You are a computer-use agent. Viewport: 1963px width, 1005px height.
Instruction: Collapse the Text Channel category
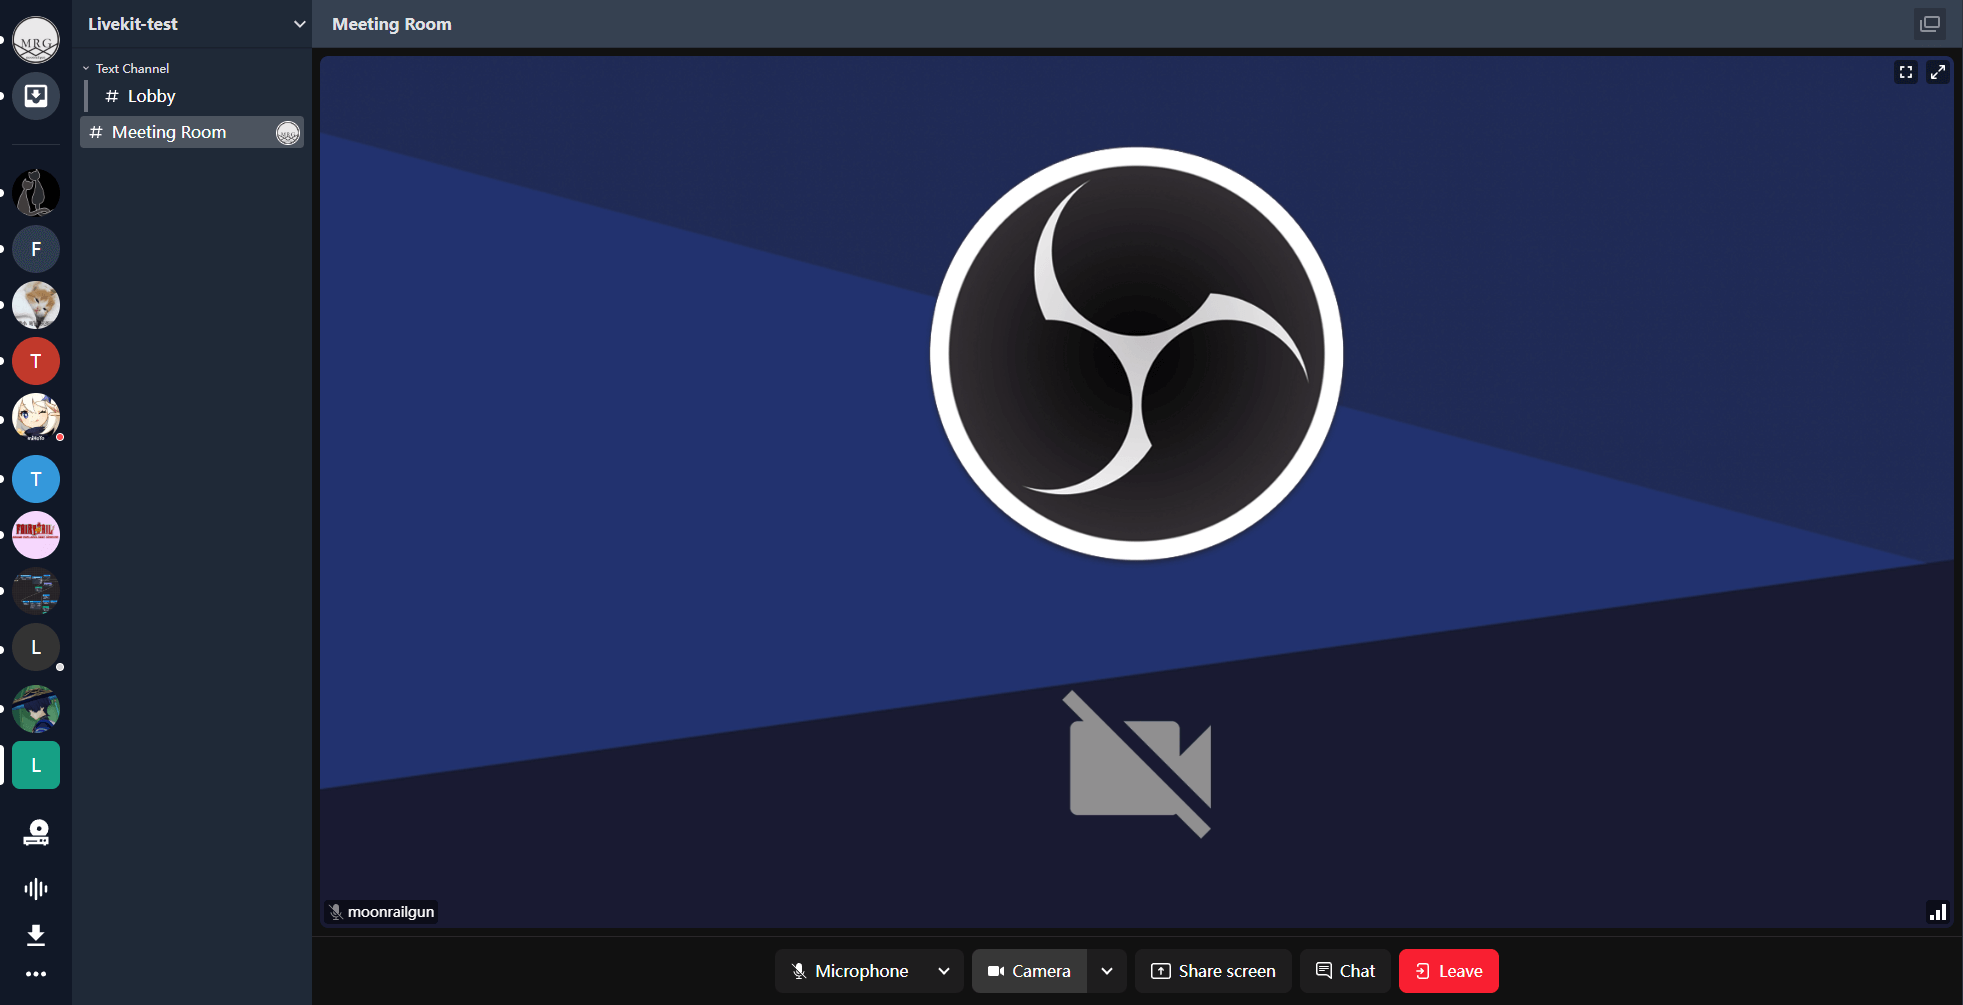point(126,68)
